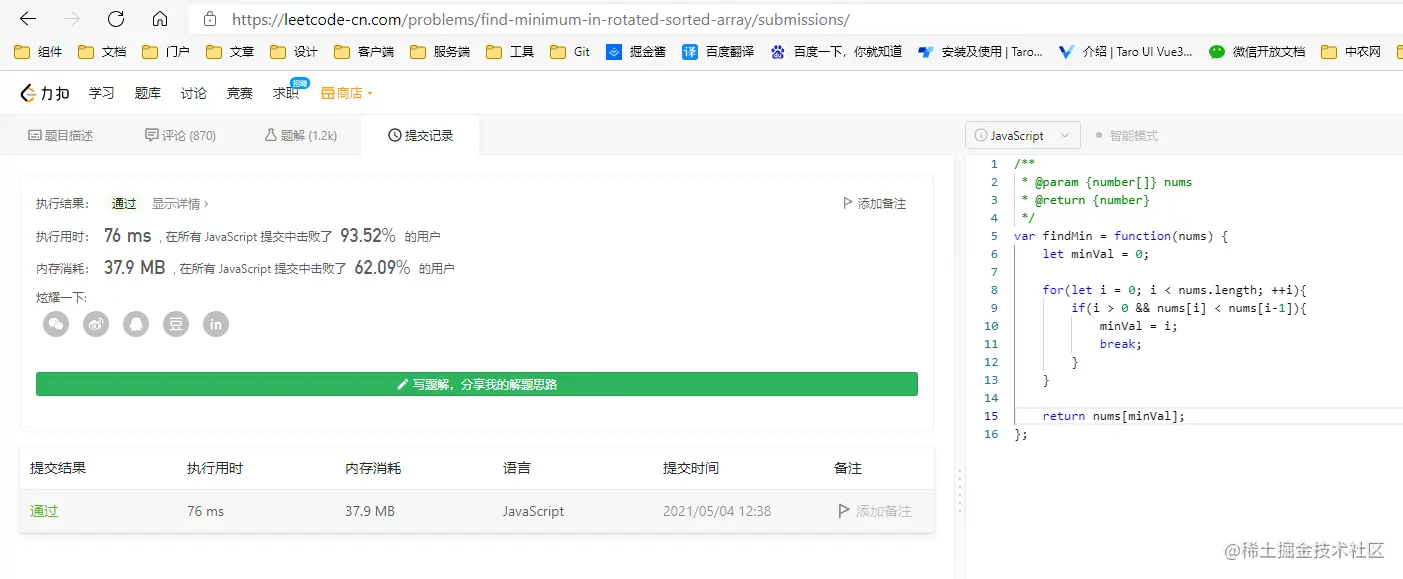Switch to the 题目描述 tab
The height and width of the screenshot is (579, 1403).
(x=61, y=134)
